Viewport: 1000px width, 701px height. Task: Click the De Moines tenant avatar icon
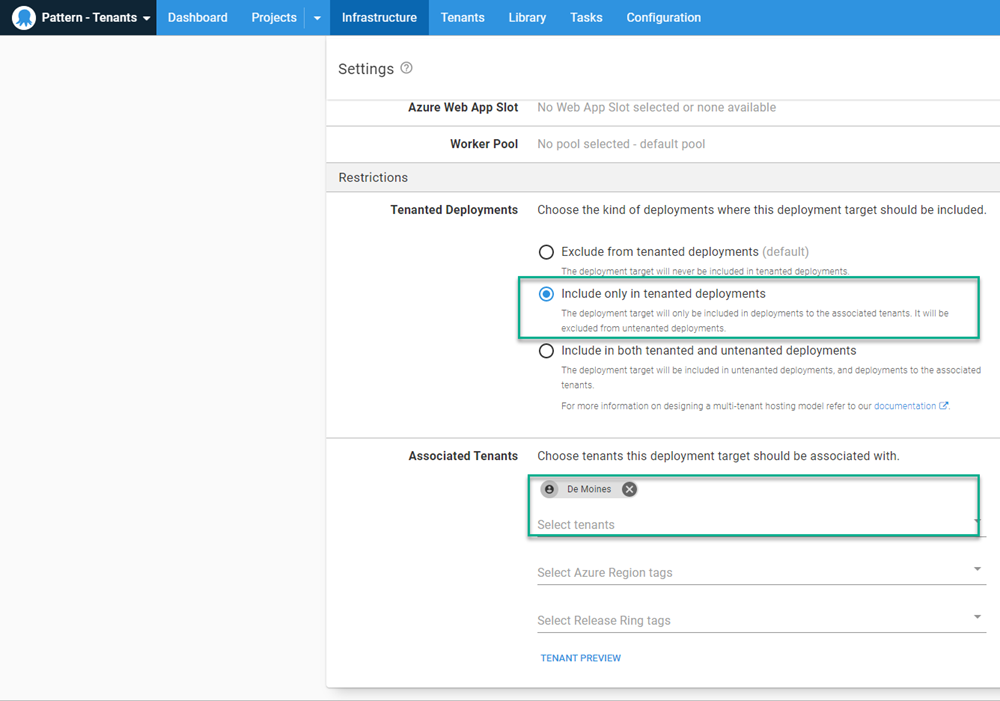tap(550, 489)
